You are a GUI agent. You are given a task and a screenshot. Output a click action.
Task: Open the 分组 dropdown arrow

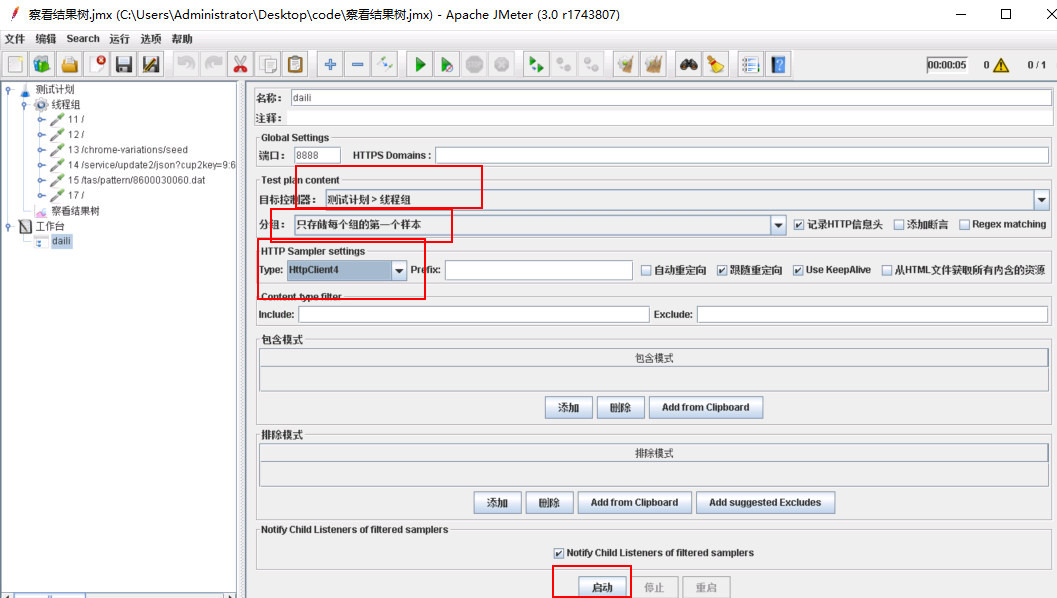point(778,225)
